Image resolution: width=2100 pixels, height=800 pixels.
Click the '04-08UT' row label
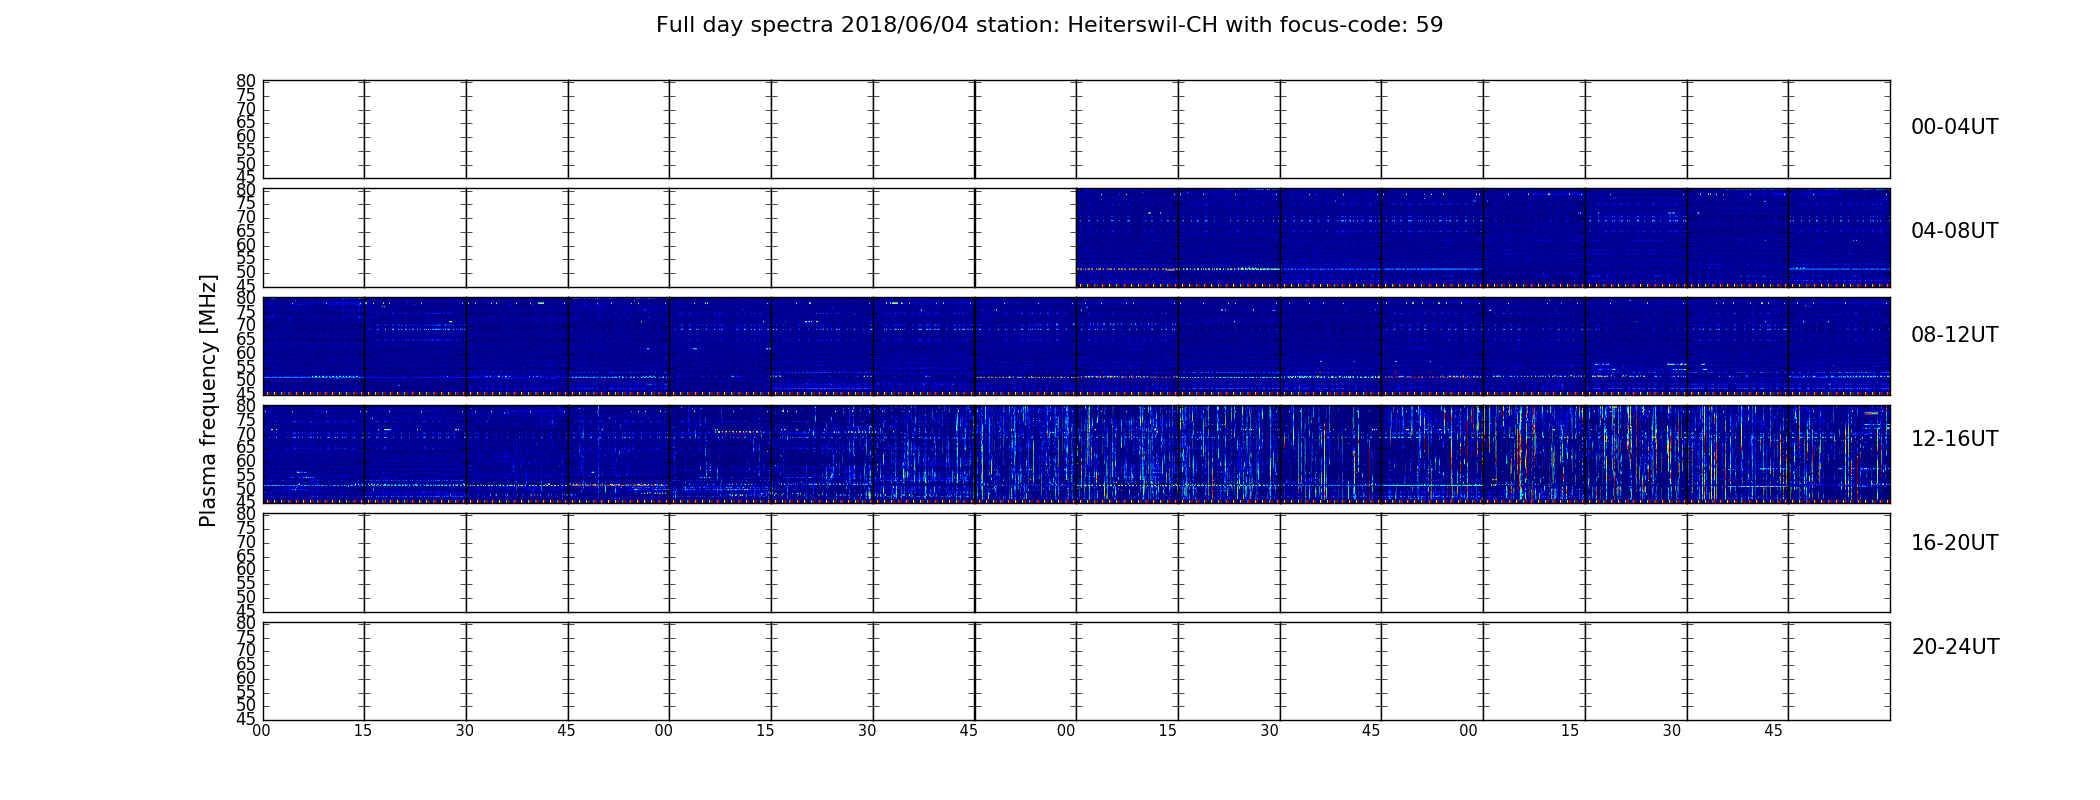[x=1954, y=231]
